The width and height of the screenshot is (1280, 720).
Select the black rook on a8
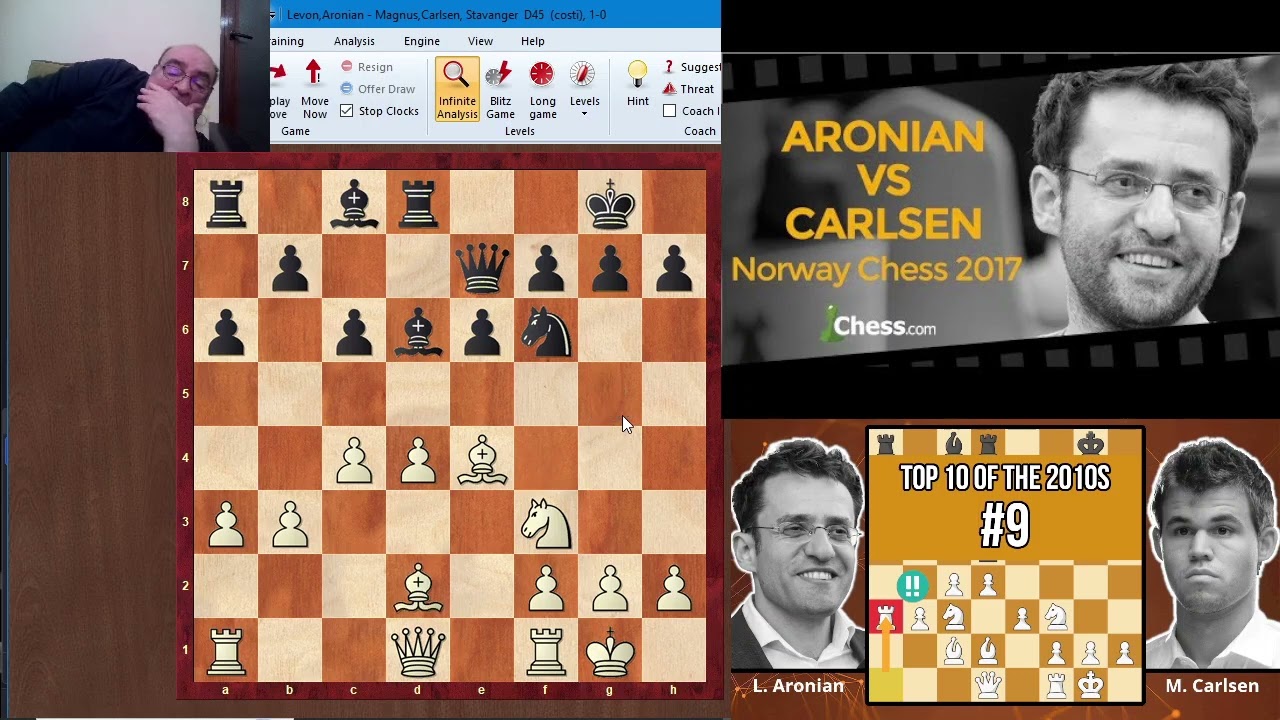226,202
